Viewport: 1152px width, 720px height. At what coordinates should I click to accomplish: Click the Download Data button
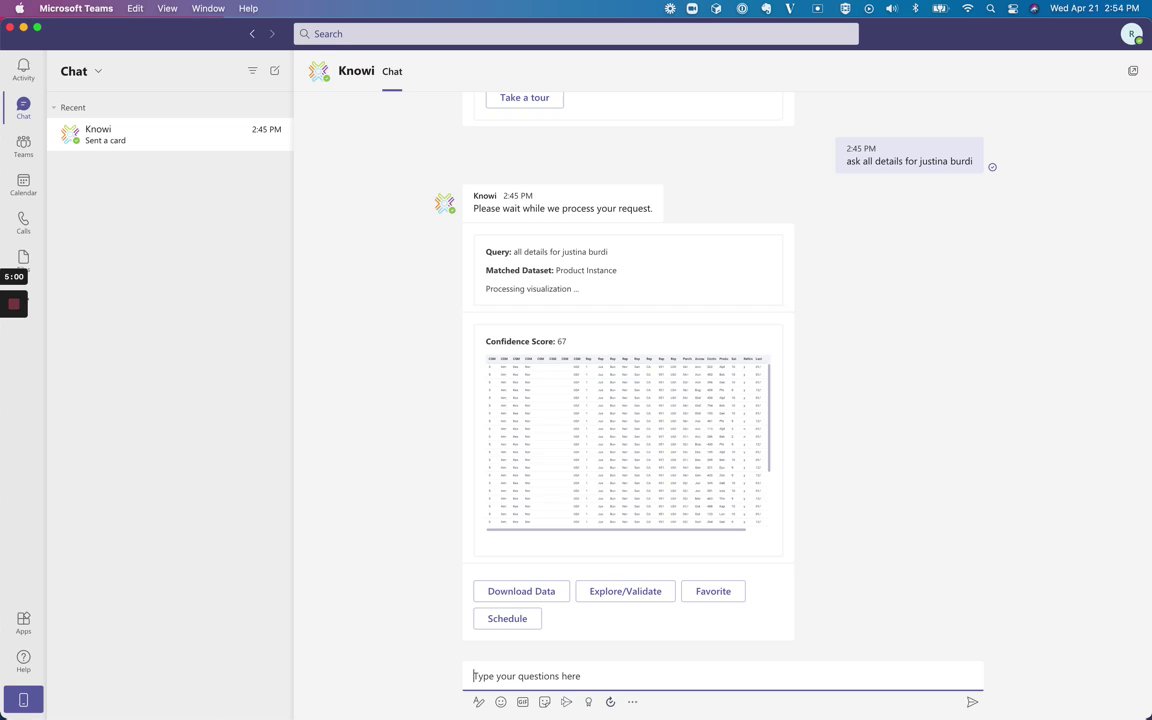pyautogui.click(x=522, y=591)
